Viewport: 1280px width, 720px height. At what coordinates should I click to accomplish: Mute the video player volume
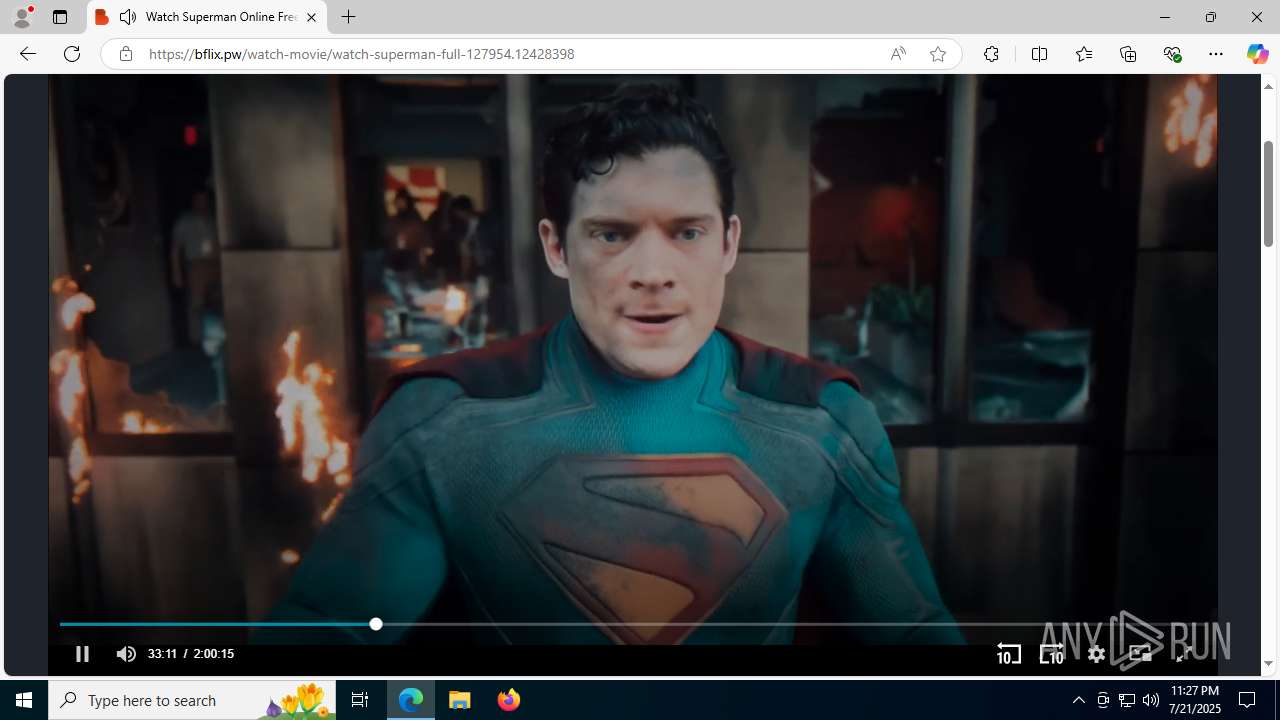pos(126,654)
